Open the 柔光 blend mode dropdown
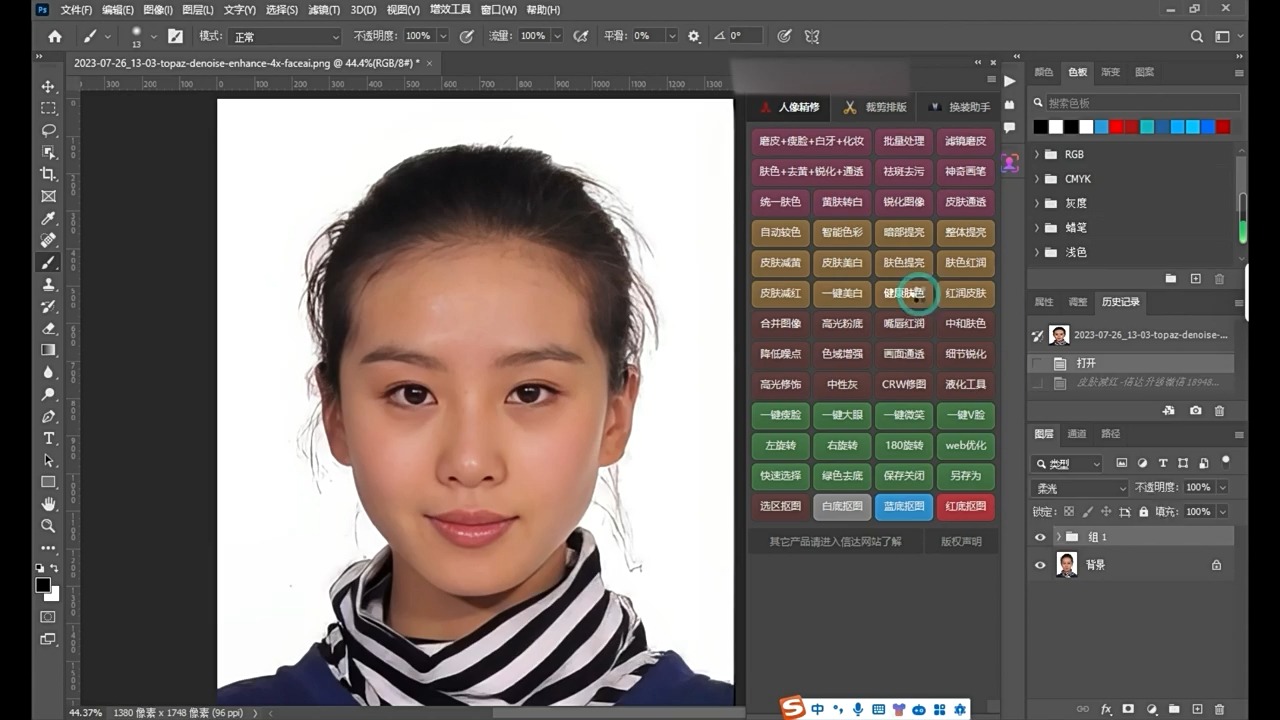Screen dimensions: 1280x720 click(x=1078, y=487)
